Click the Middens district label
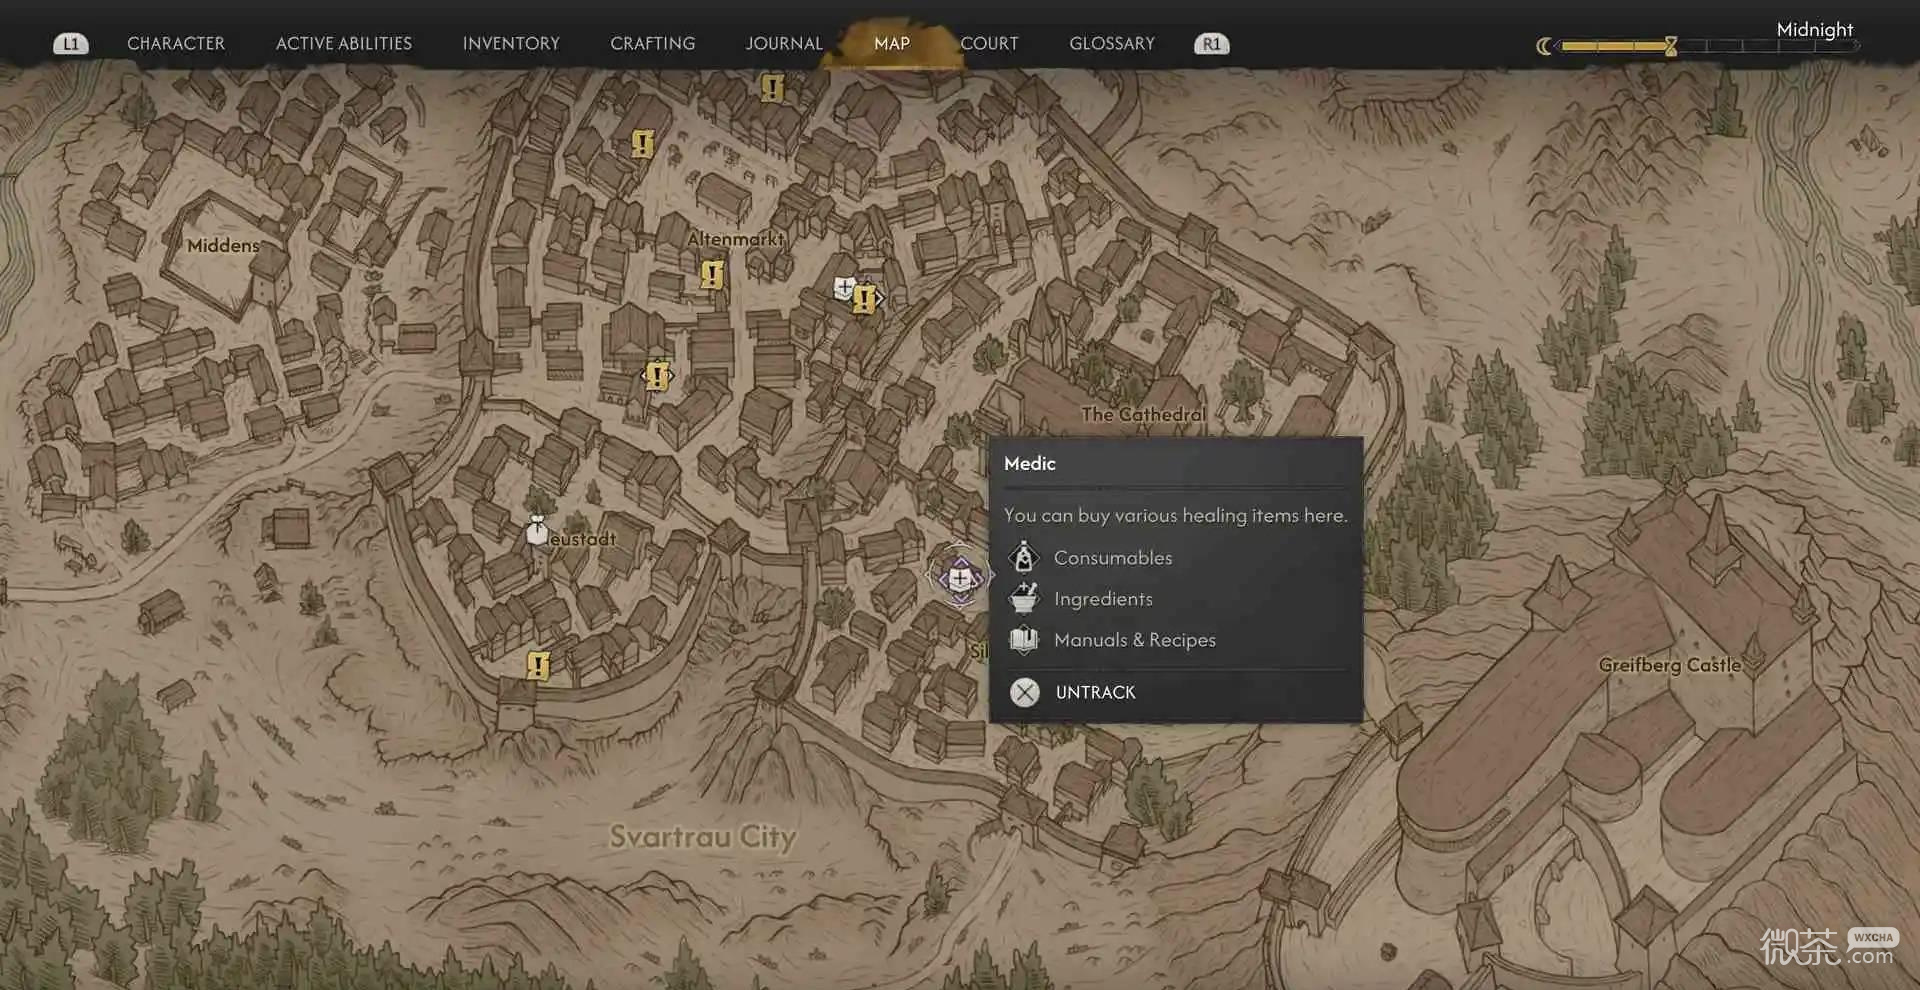 click(x=223, y=245)
